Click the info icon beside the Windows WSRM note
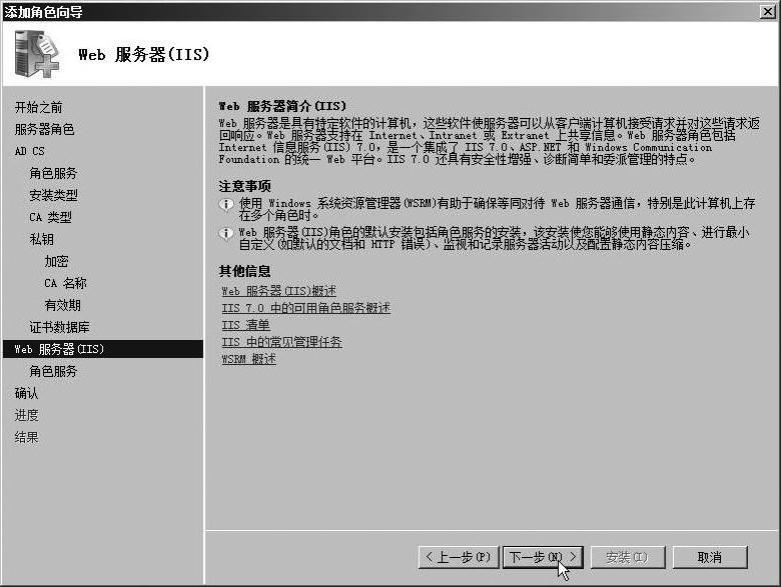Viewport: 781px width, 587px height. coord(226,204)
